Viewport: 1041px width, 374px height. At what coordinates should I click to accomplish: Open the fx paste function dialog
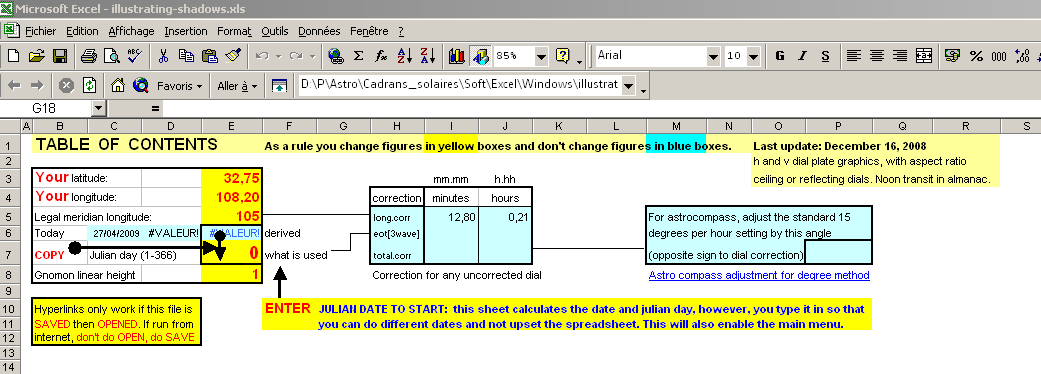(x=381, y=56)
